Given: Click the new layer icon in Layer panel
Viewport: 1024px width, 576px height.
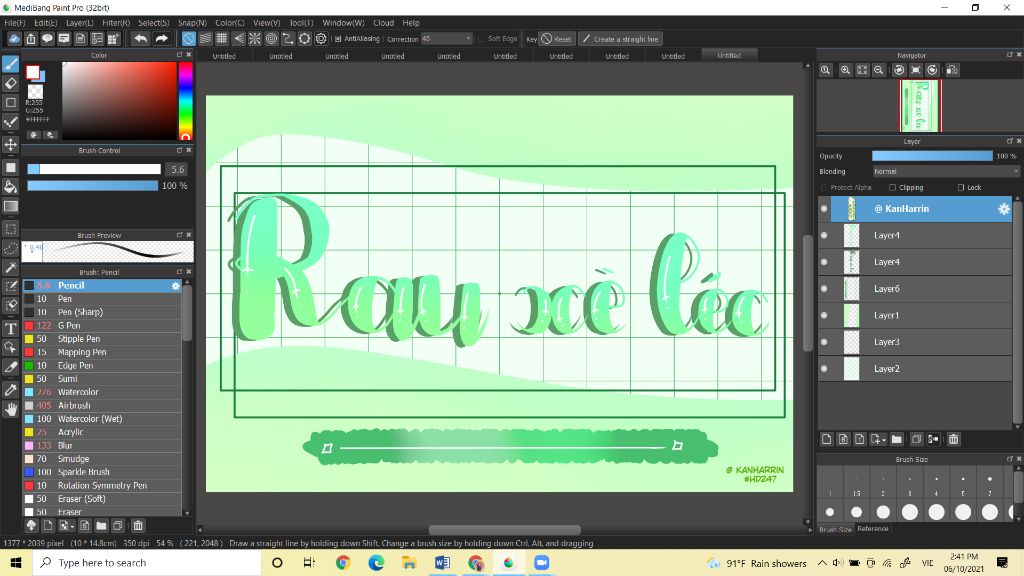Looking at the screenshot, I should (x=827, y=440).
